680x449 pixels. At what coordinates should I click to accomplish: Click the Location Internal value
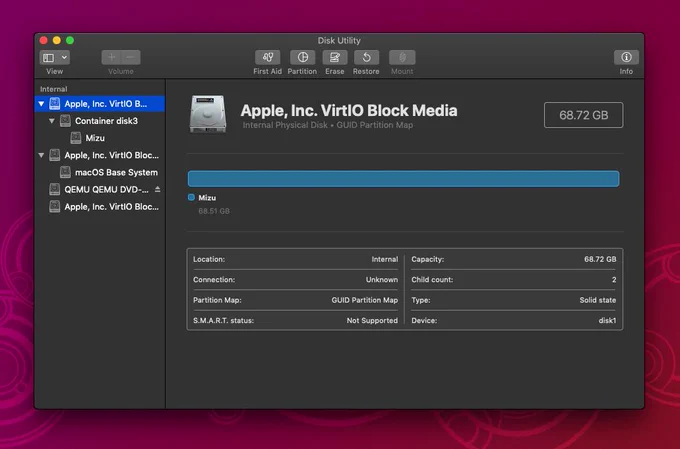385,259
